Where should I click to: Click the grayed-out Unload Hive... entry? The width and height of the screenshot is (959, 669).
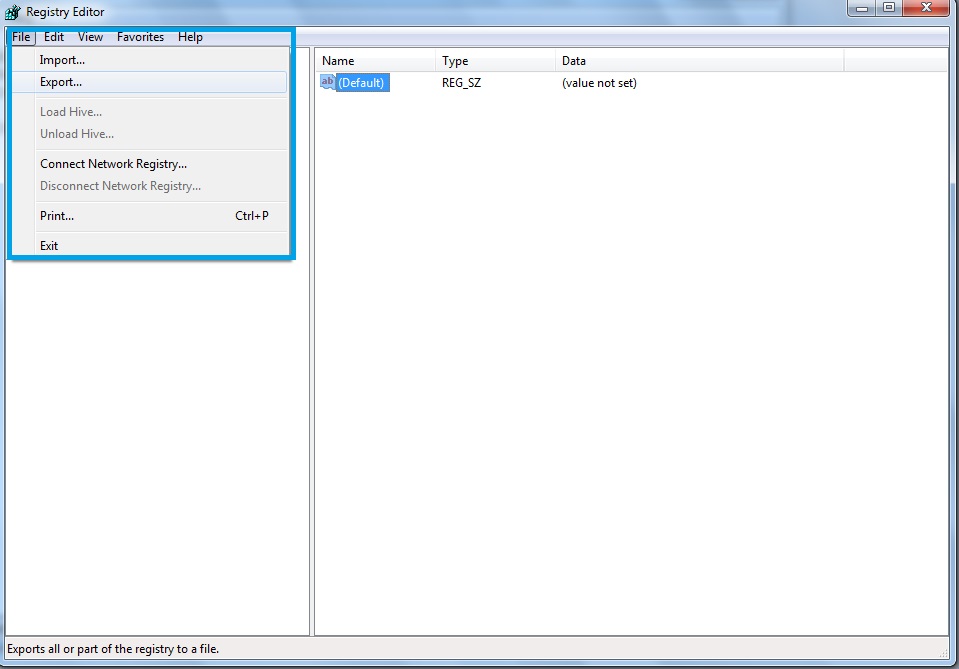click(x=150, y=134)
